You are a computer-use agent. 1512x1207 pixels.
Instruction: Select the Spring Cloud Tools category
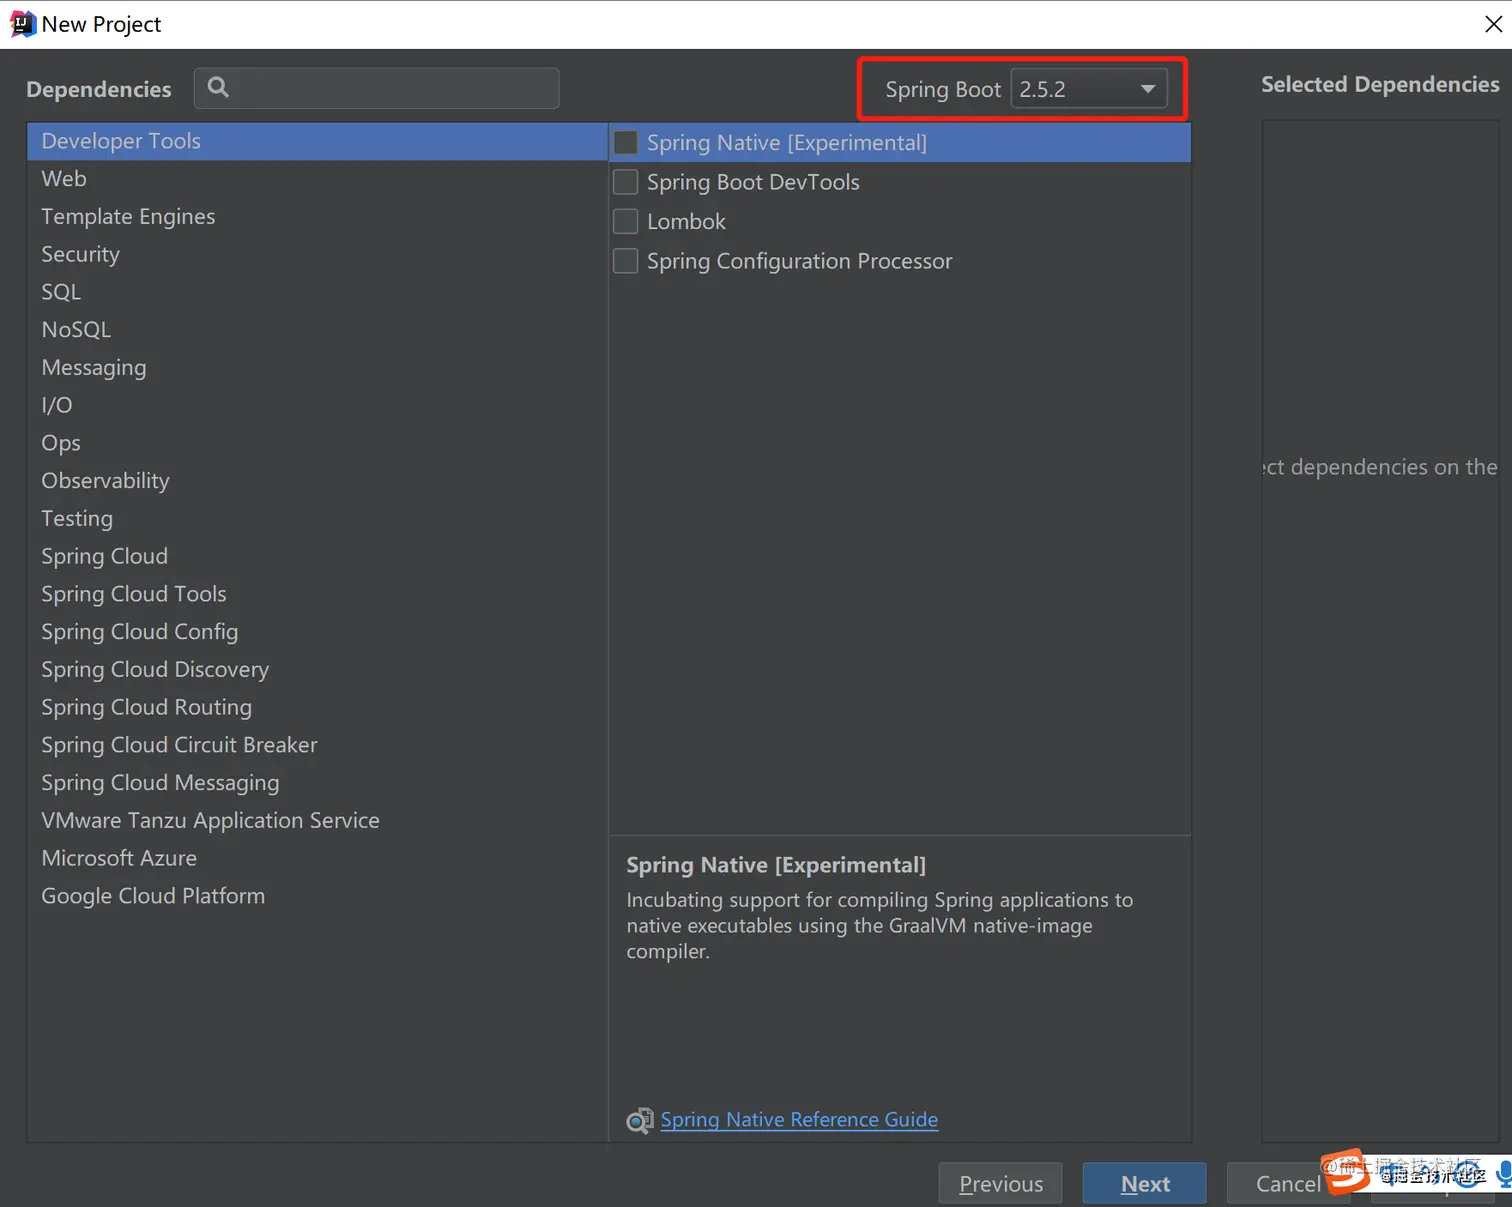click(317, 594)
